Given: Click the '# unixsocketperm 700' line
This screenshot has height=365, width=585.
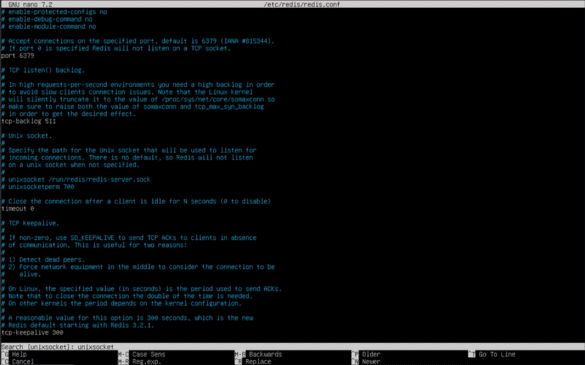Looking at the screenshot, I should click(x=38, y=187).
